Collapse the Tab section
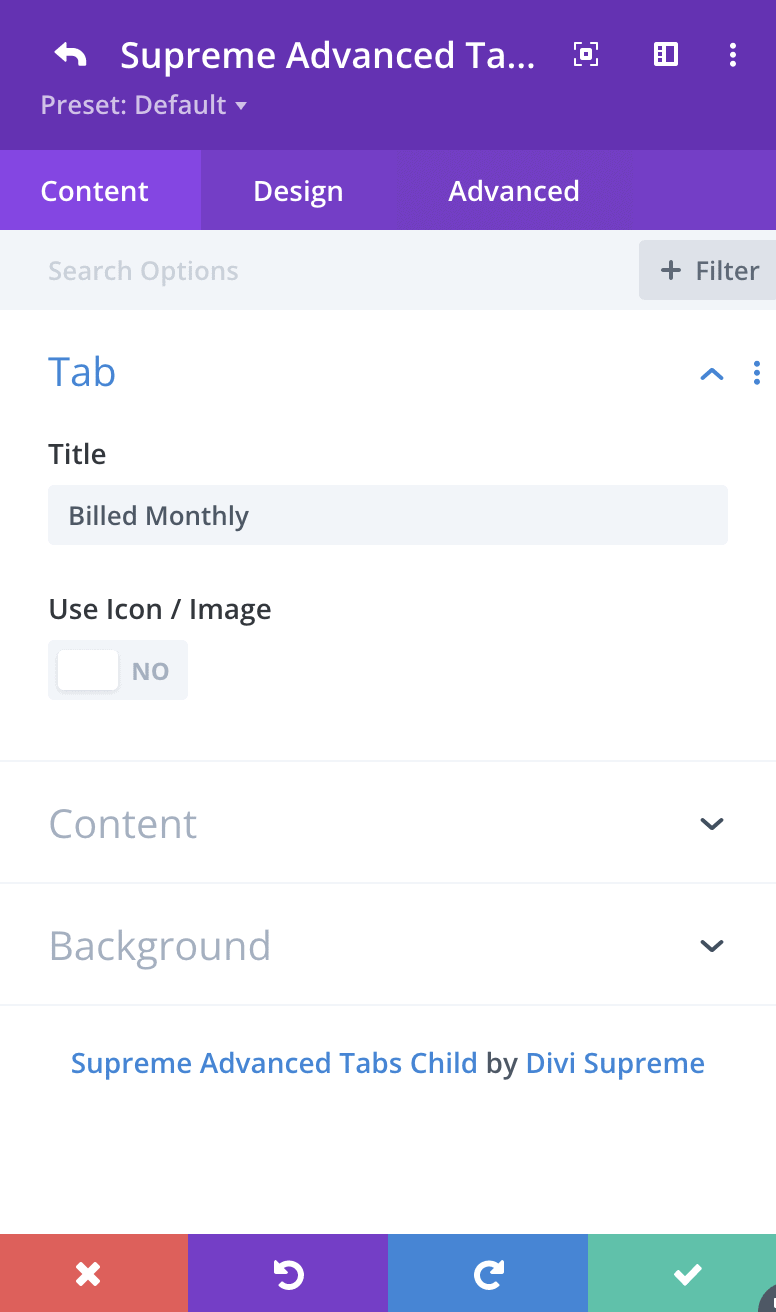The width and height of the screenshot is (776, 1312). point(712,374)
